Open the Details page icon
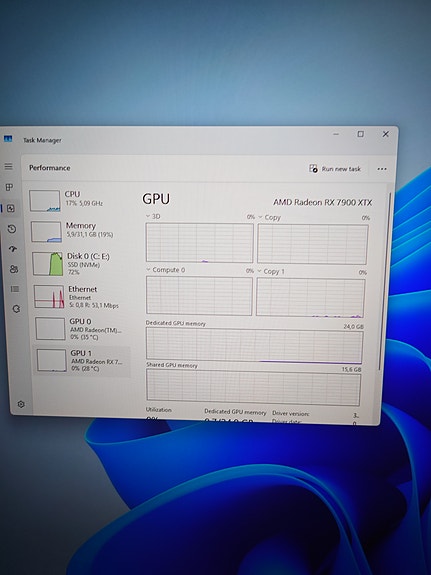 [x=15, y=289]
